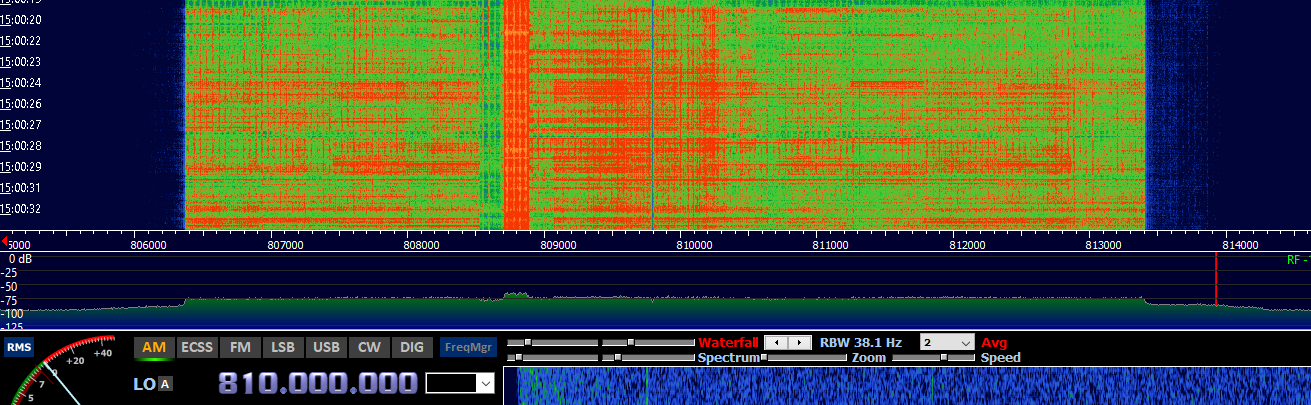1311x405 pixels.
Task: Click the red Waterfall label
Action: click(x=728, y=342)
